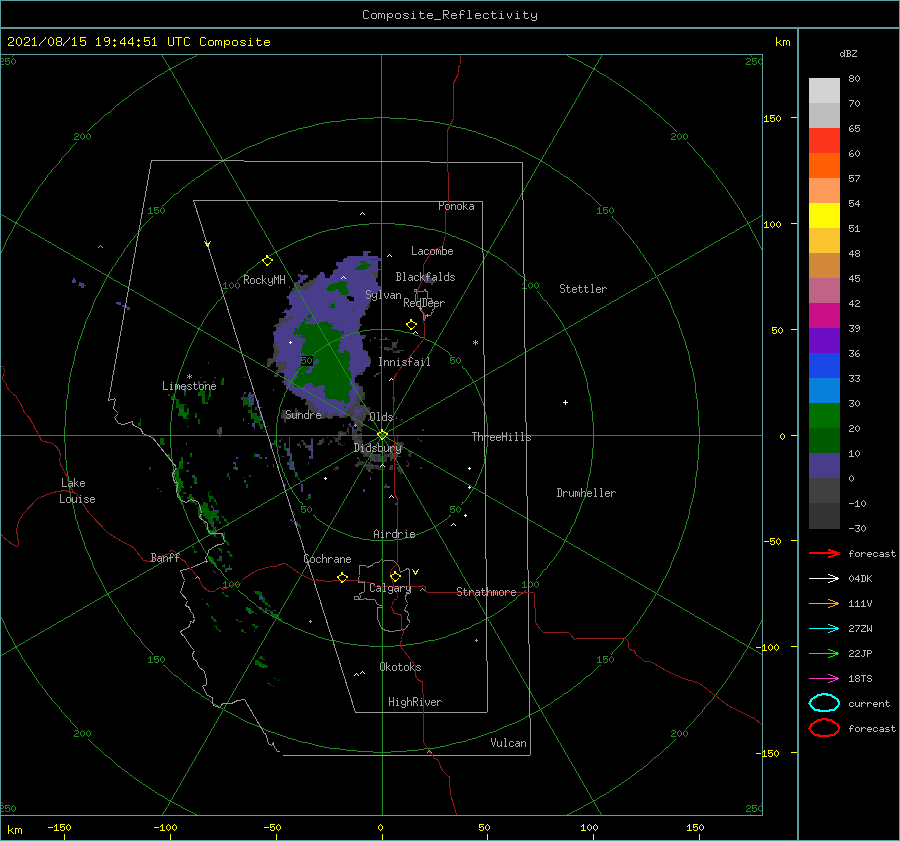This screenshot has height=841, width=900.
Task: Click the Blackfalds city label
Action: 425,277
